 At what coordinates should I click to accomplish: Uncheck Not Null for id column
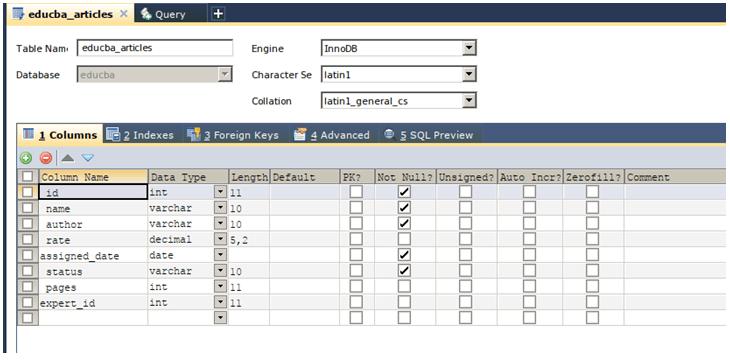tap(404, 192)
